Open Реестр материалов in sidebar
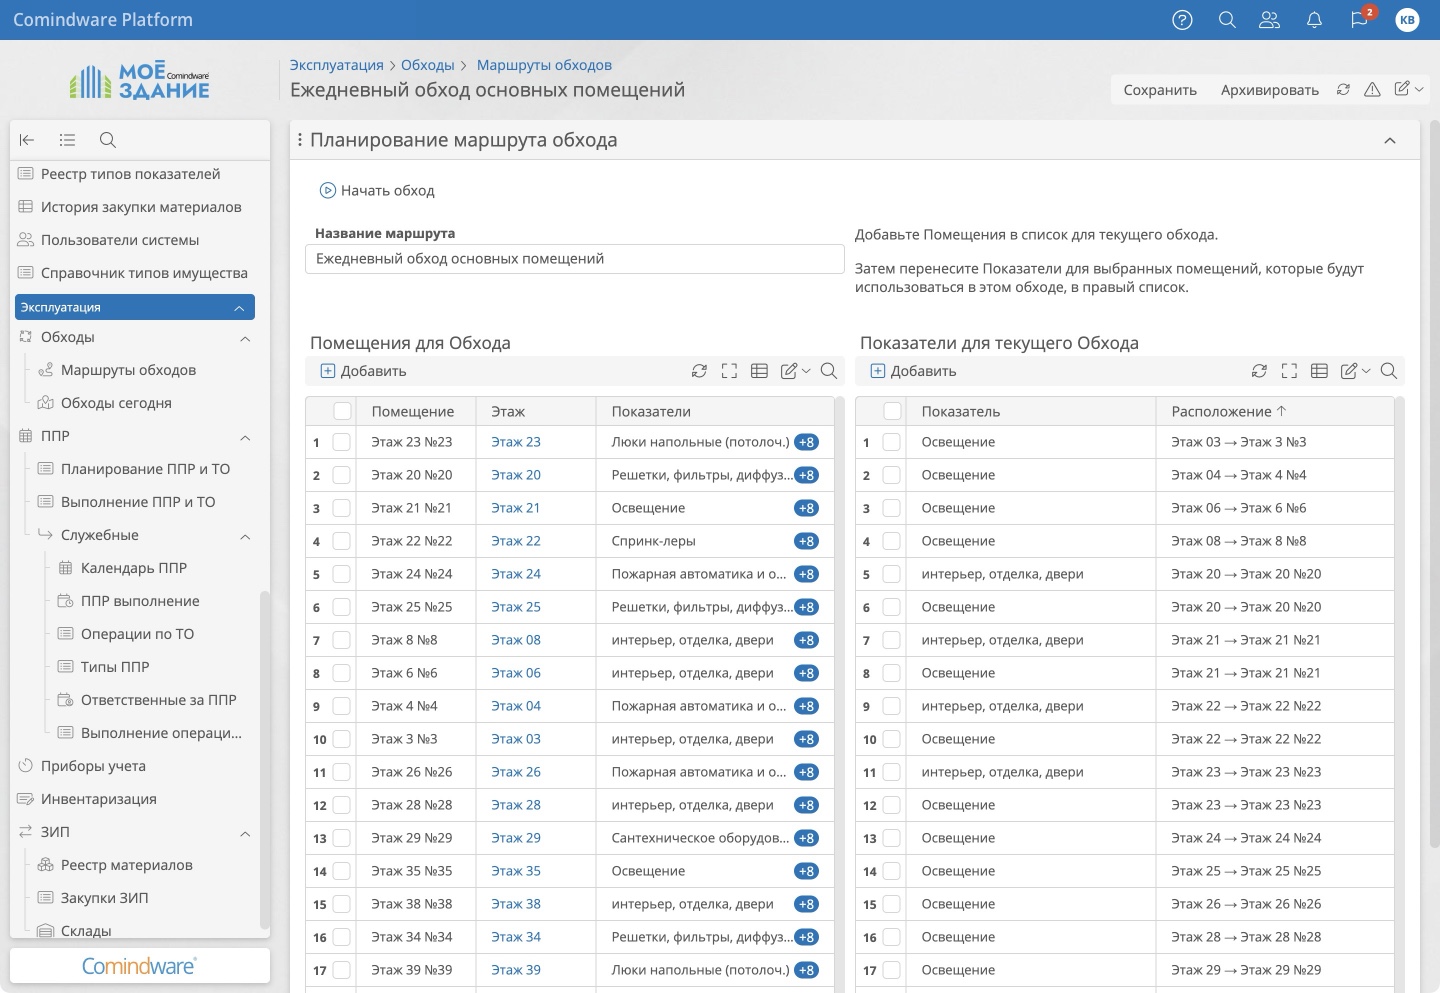Screen dimensions: 1440x993 coord(126,865)
